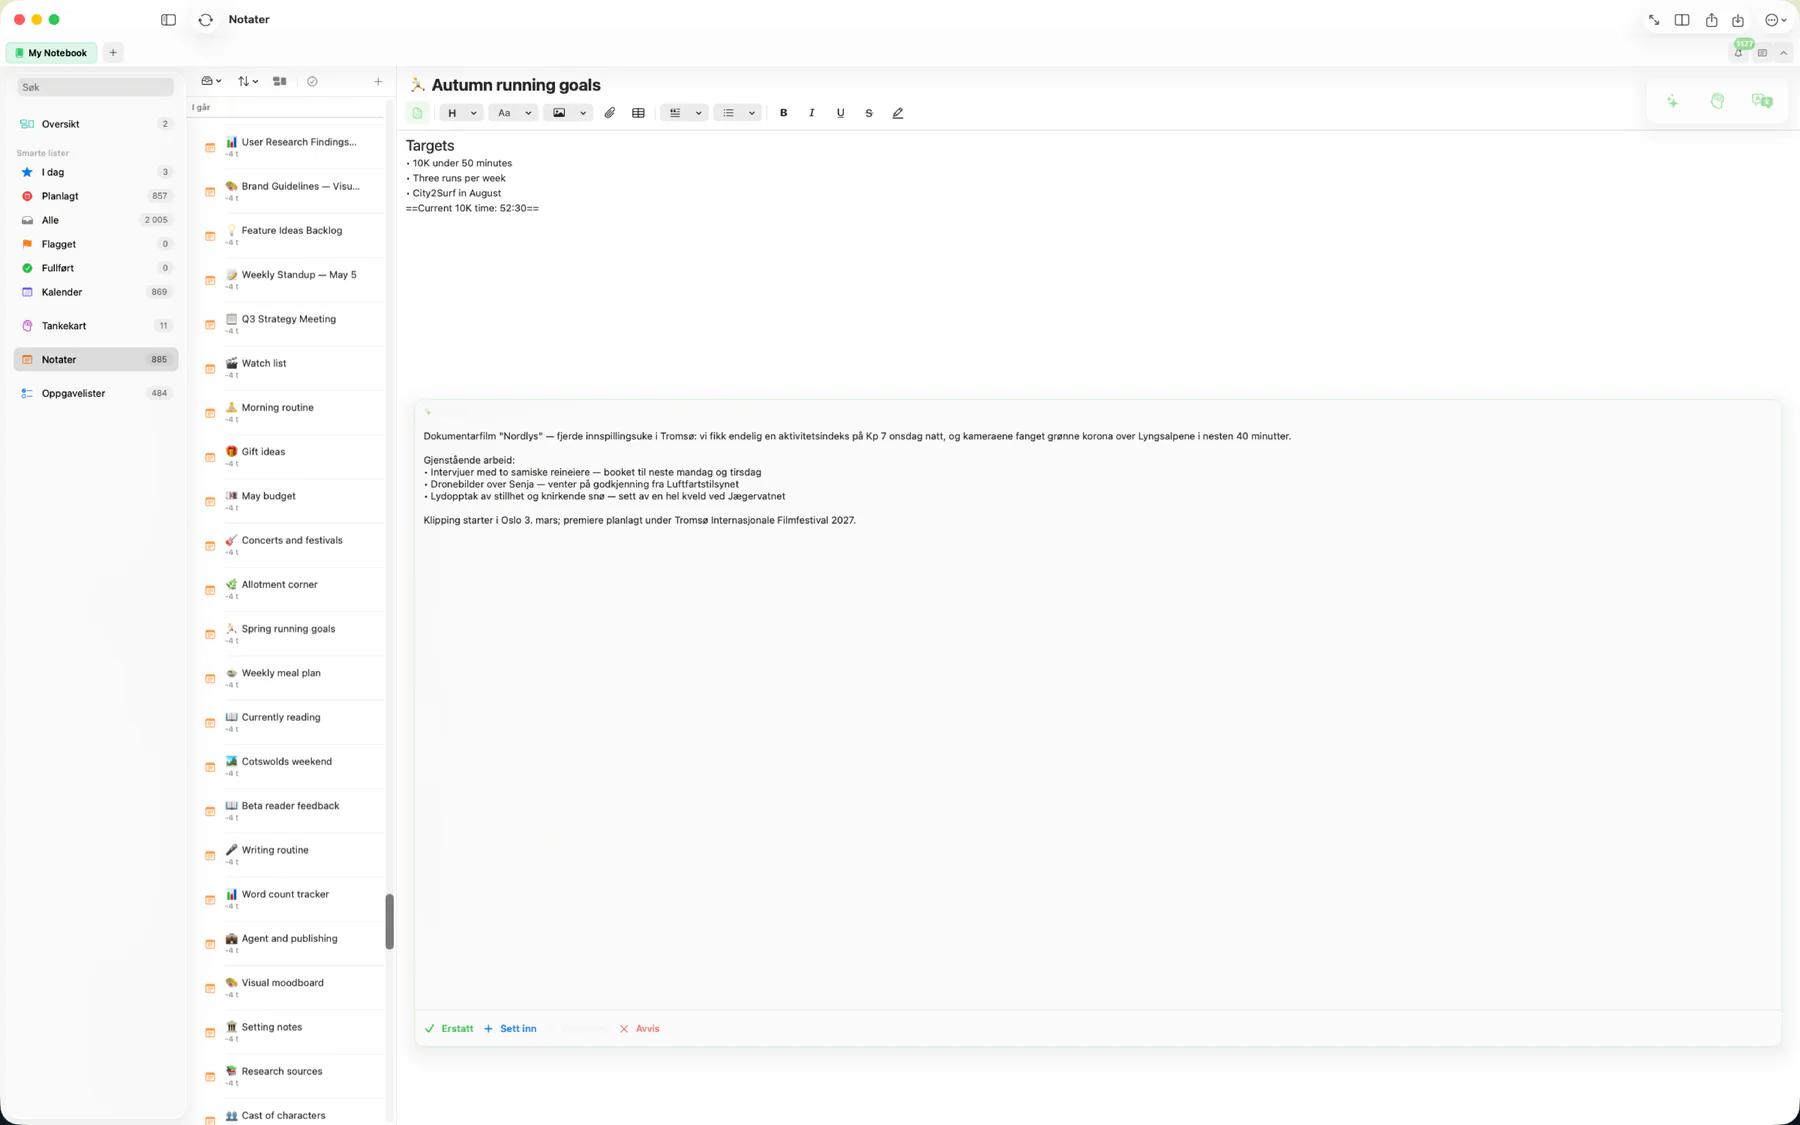
Task: Click Avvis to dismiss suggestion
Action: 639,1028
